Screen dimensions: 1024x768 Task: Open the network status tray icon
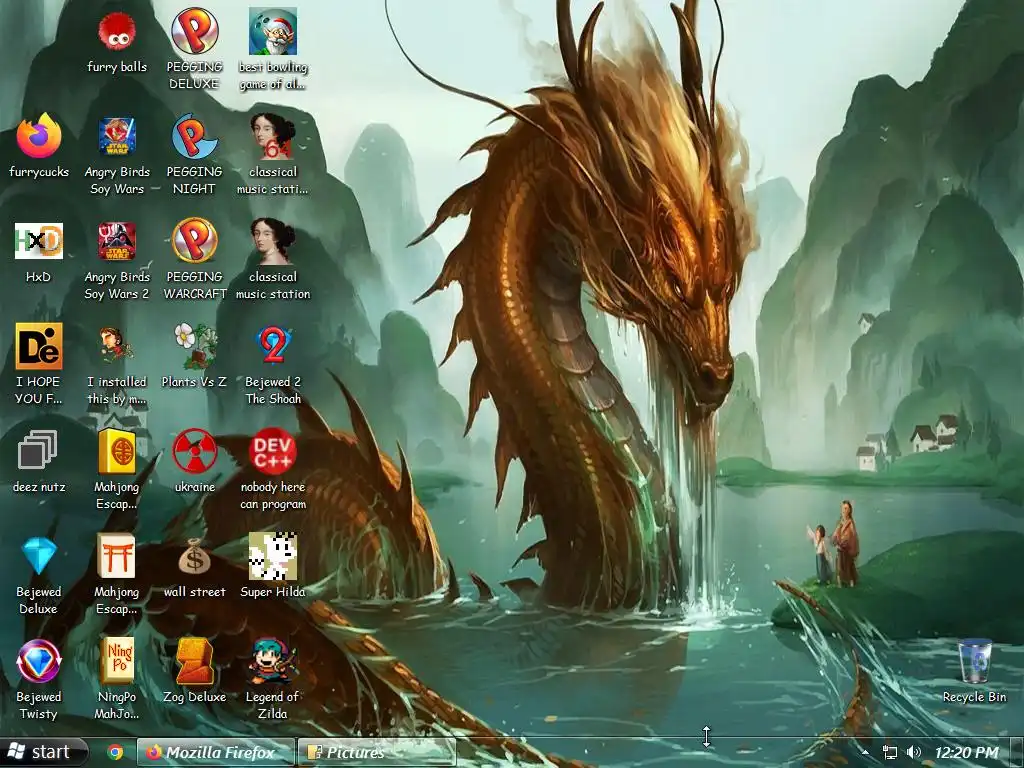(889, 752)
